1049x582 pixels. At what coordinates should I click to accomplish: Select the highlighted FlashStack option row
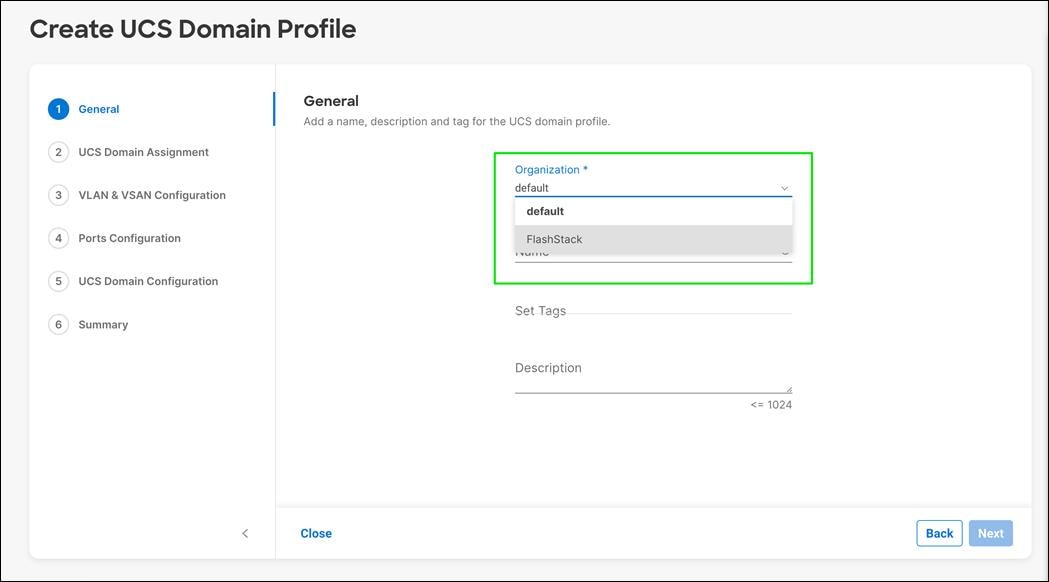653,238
